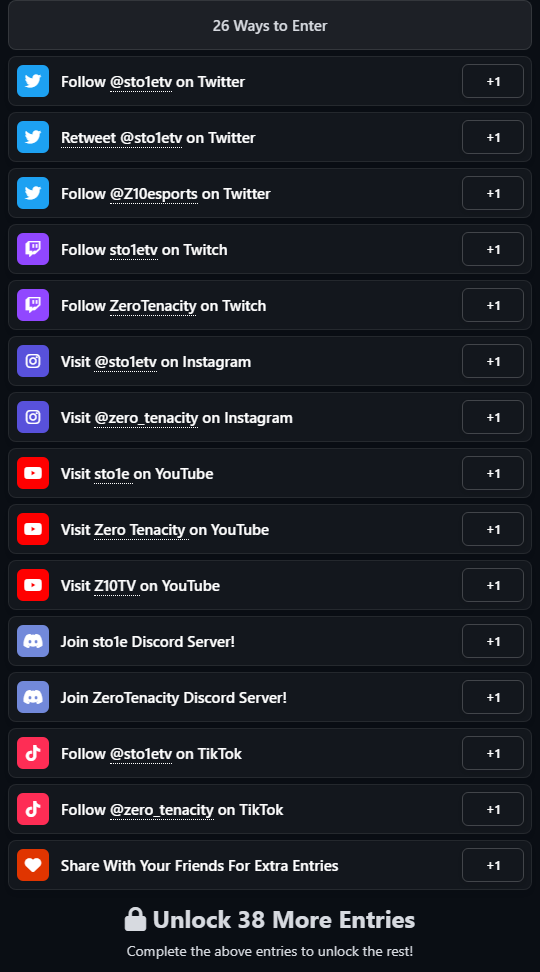Viewport: 540px width, 972px height.
Task: Open the @sto1etv Instagram link
Action: [x=126, y=362]
